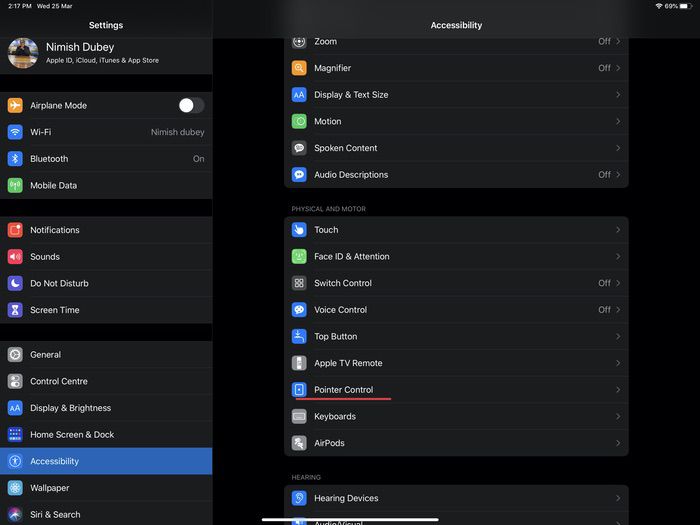700x525 pixels.
Task: Tap the Wi-Fi status bar indicator
Action: (658, 6)
